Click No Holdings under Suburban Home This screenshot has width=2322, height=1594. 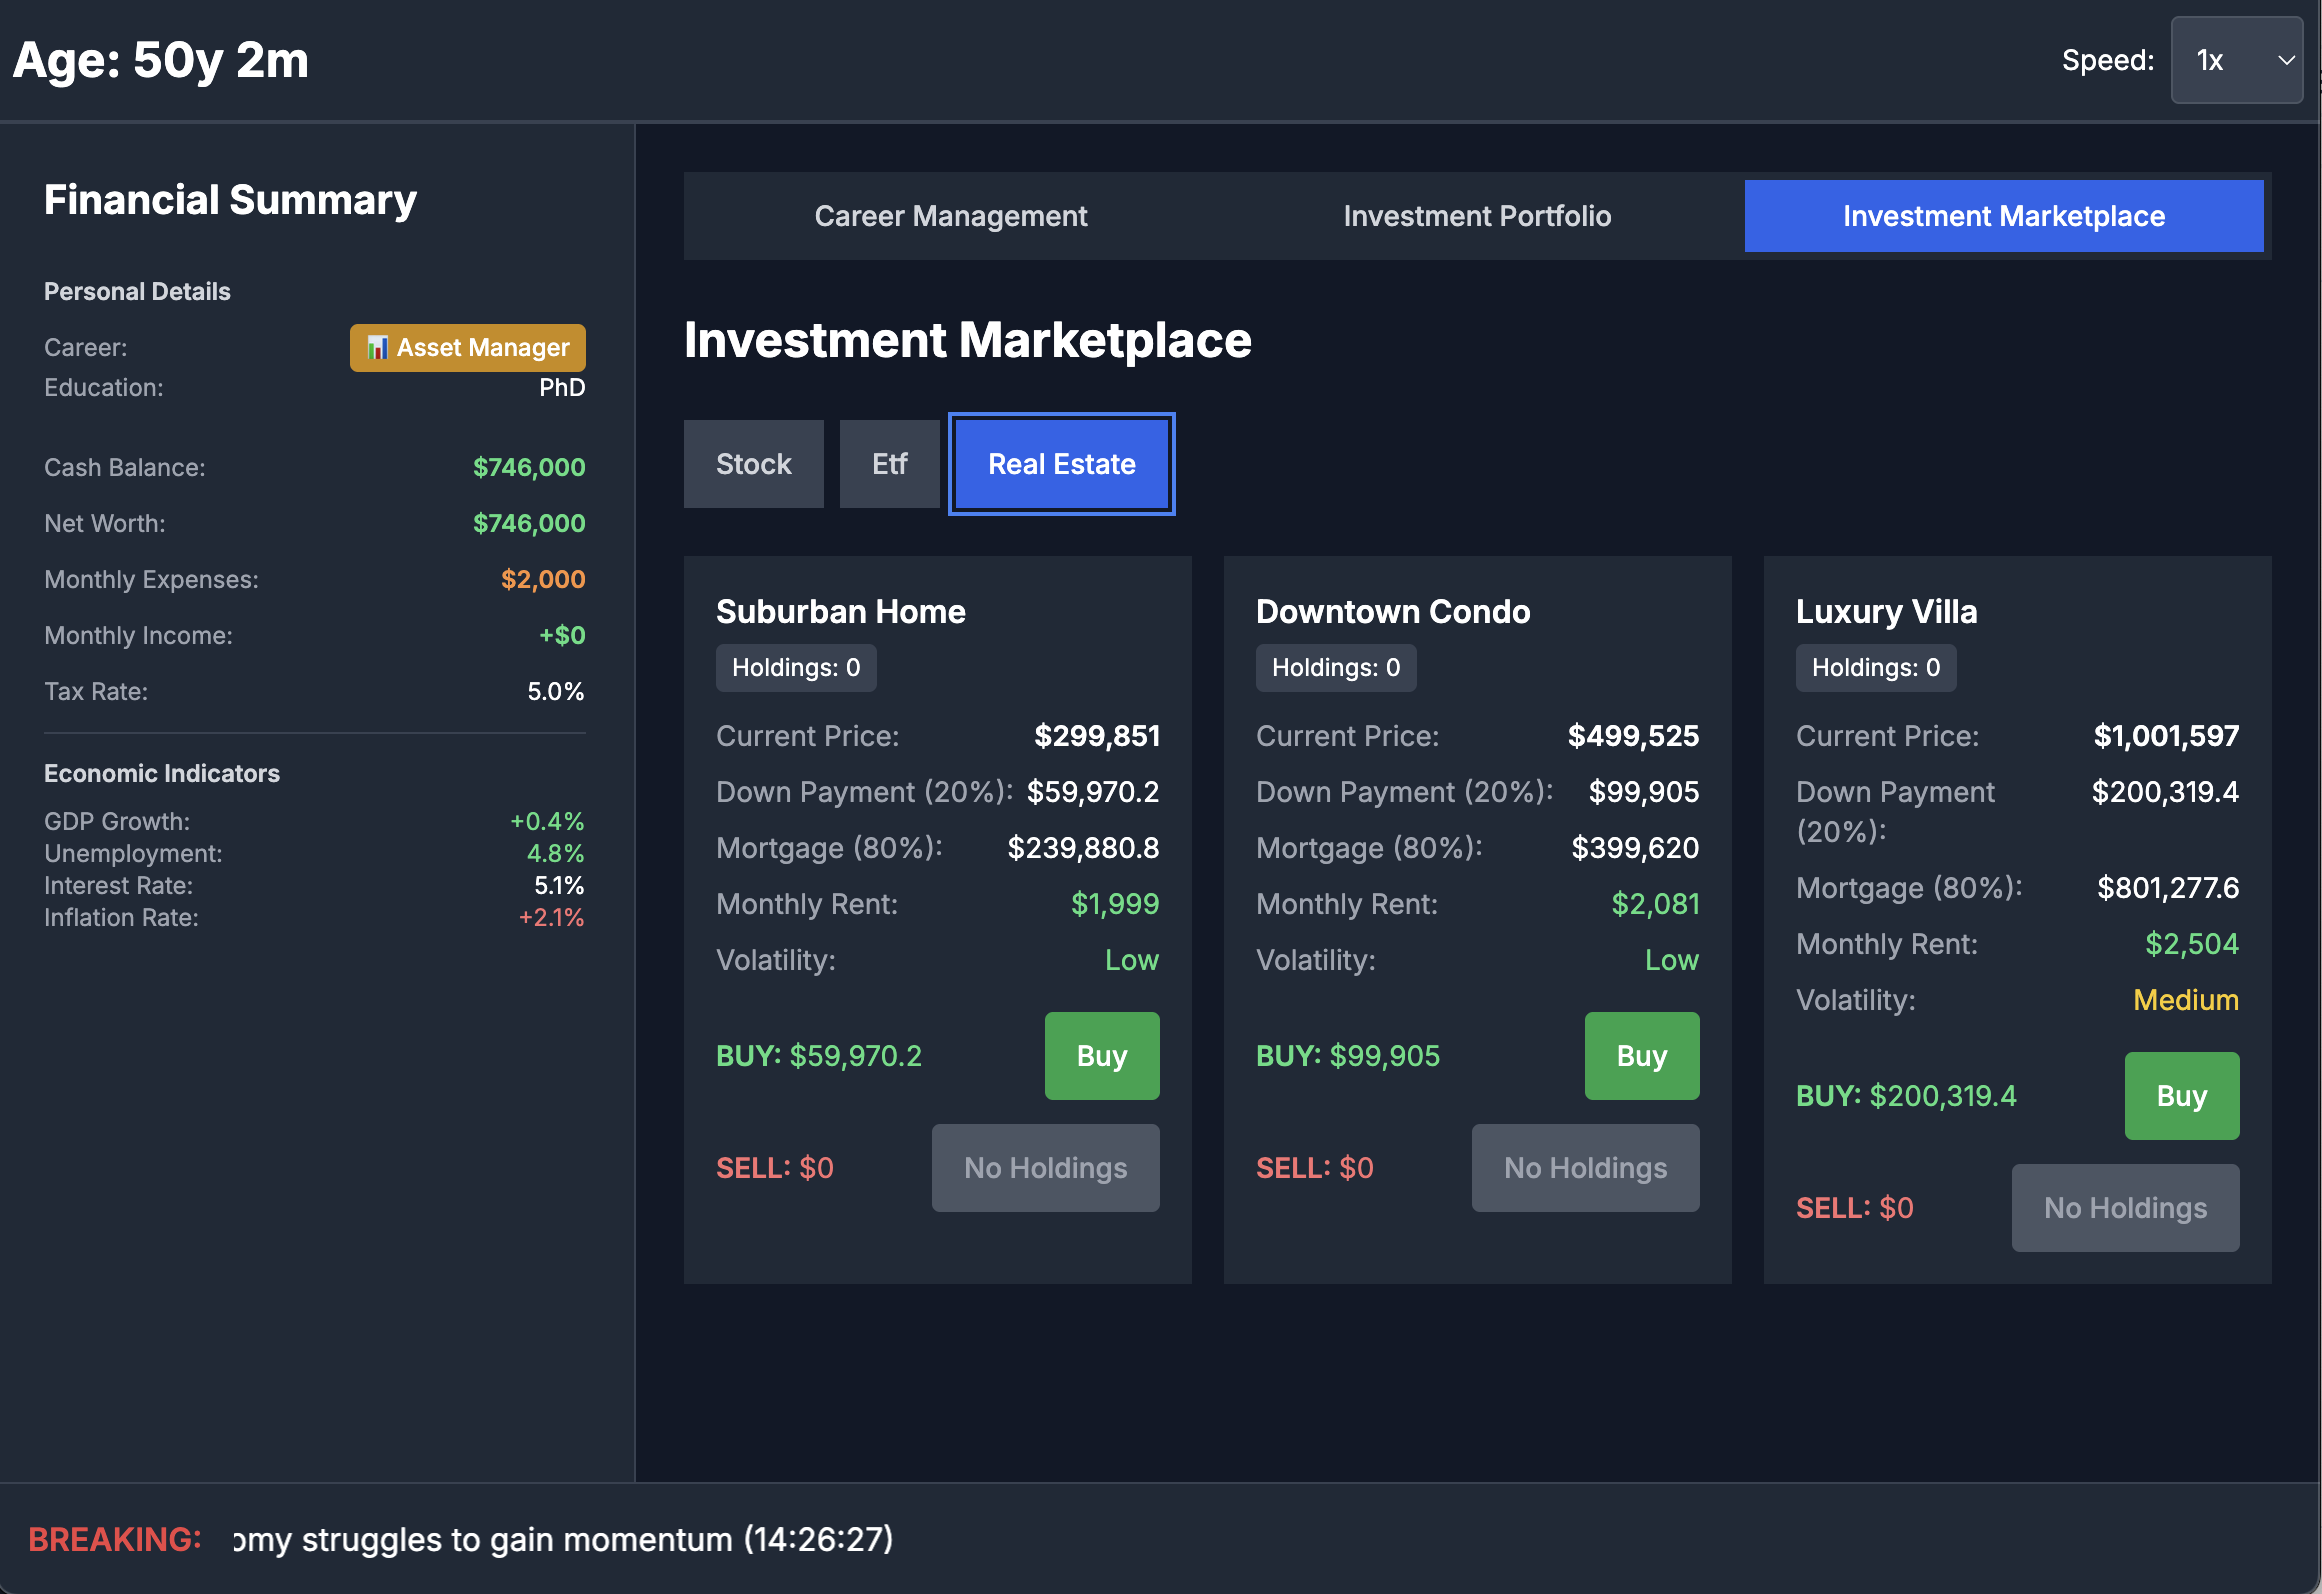(1045, 1167)
